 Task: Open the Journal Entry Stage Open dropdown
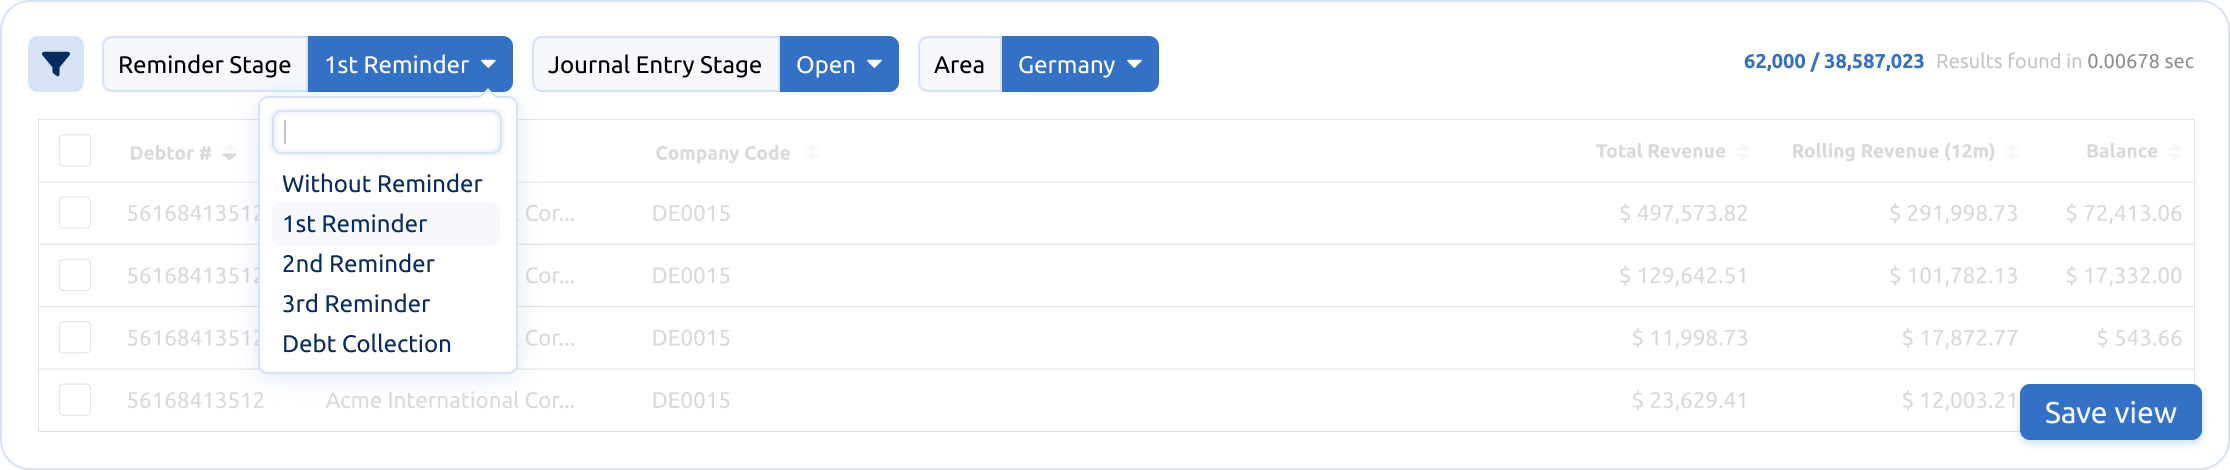839,64
